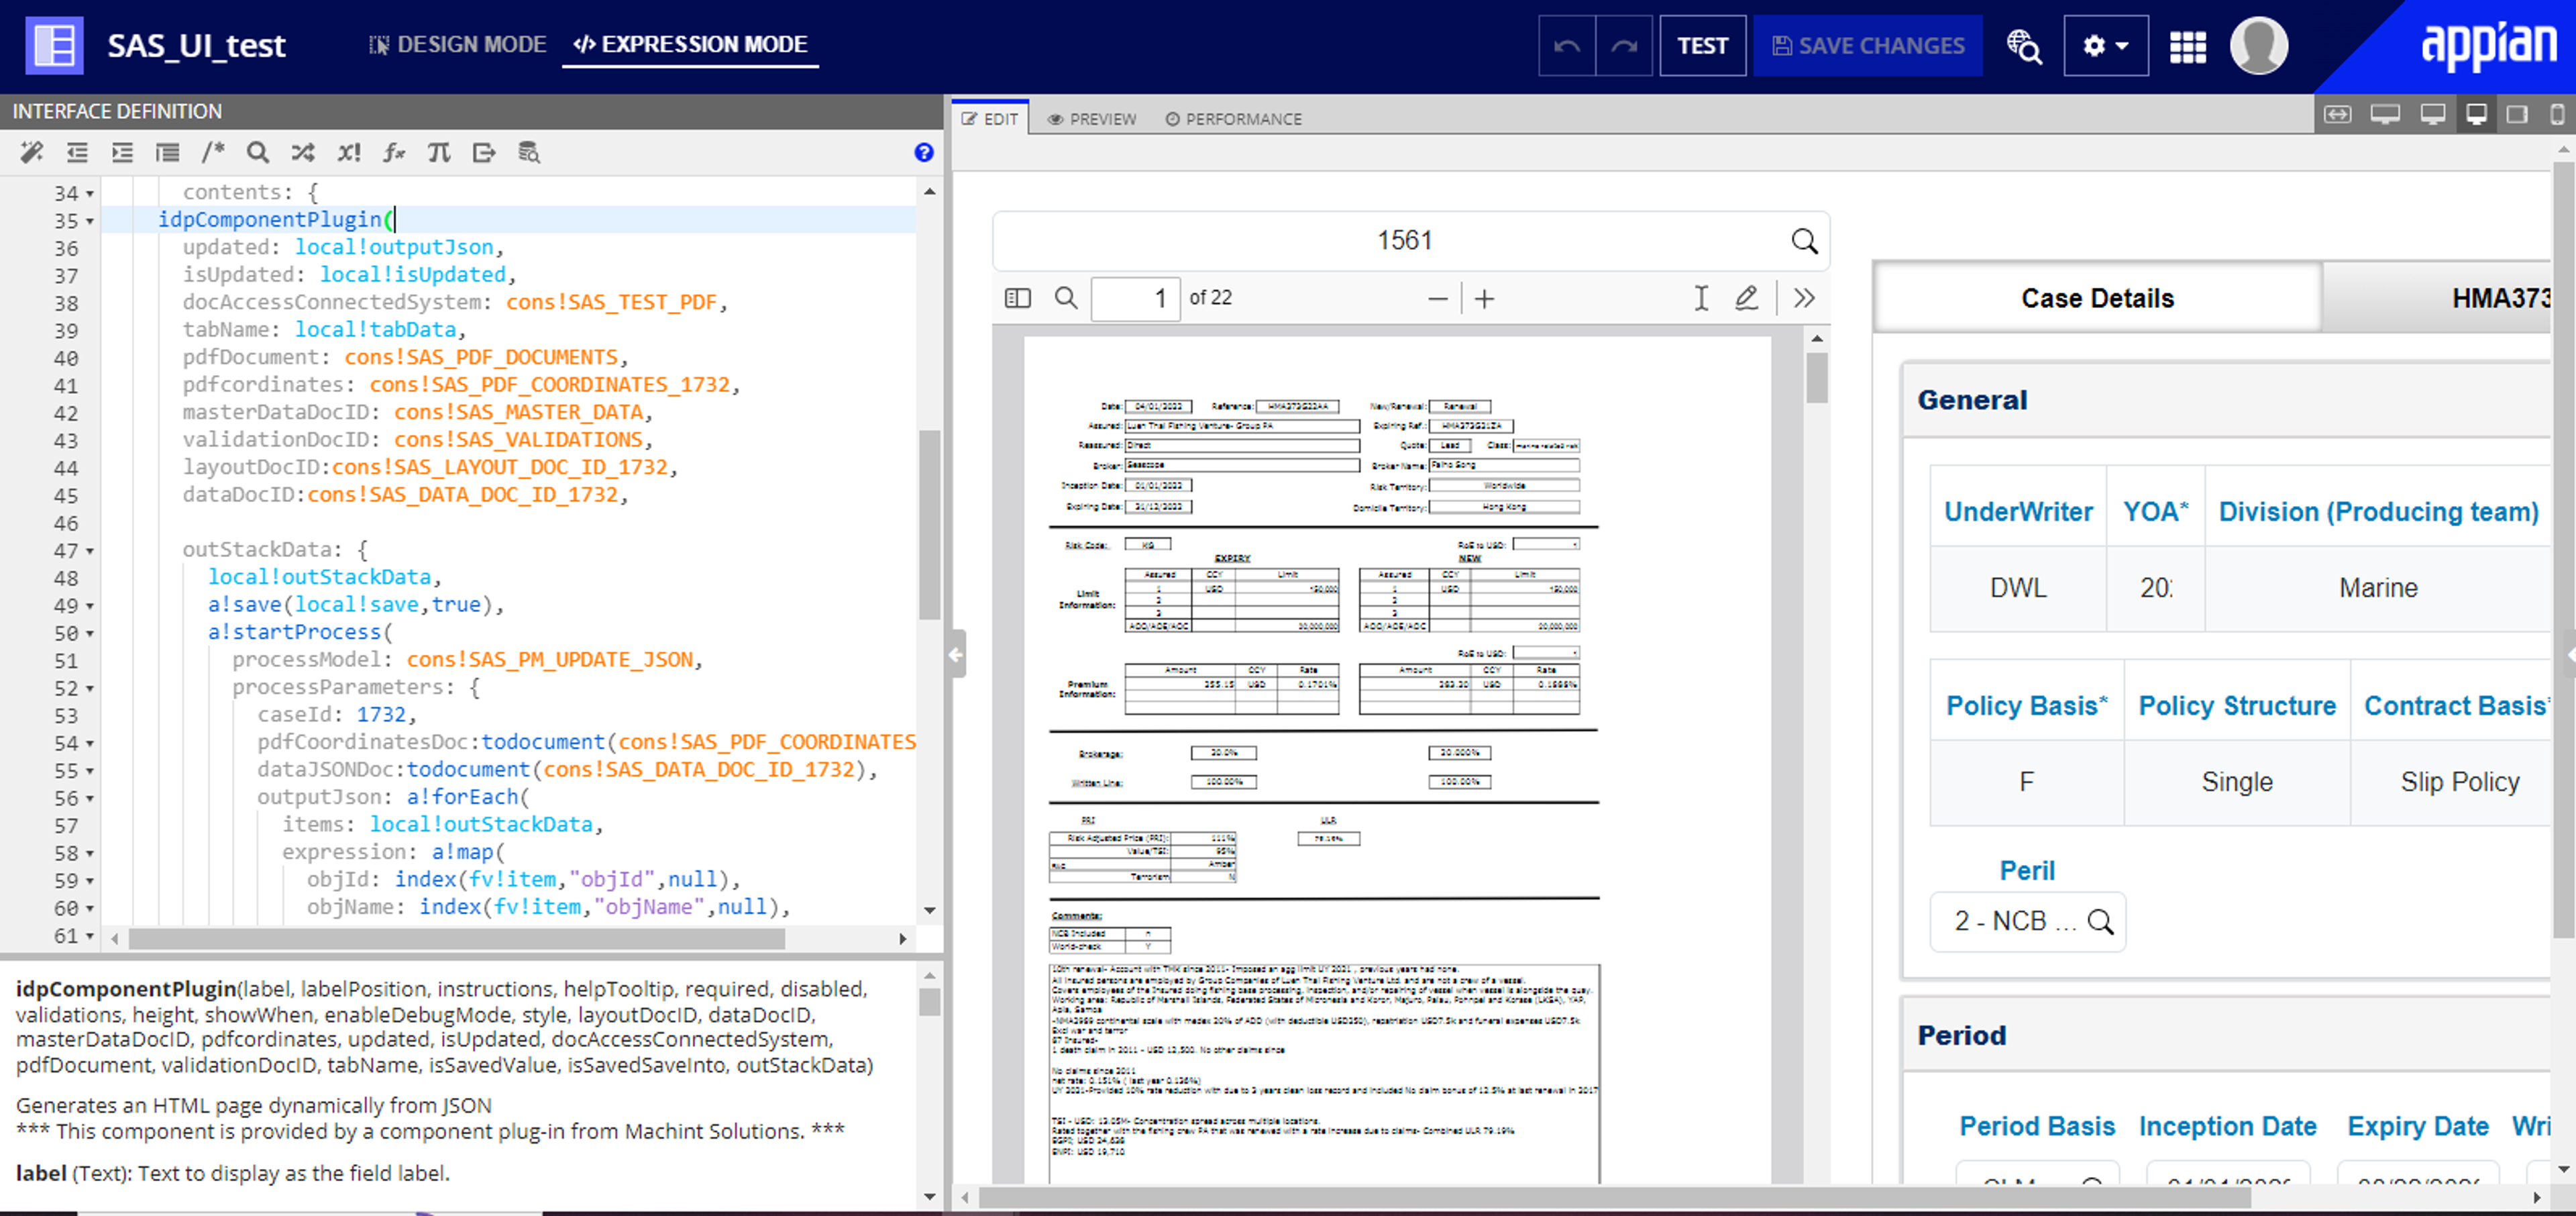This screenshot has height=1216, width=2576.
Task: Zoom in the PDF with plus
Action: point(1485,298)
